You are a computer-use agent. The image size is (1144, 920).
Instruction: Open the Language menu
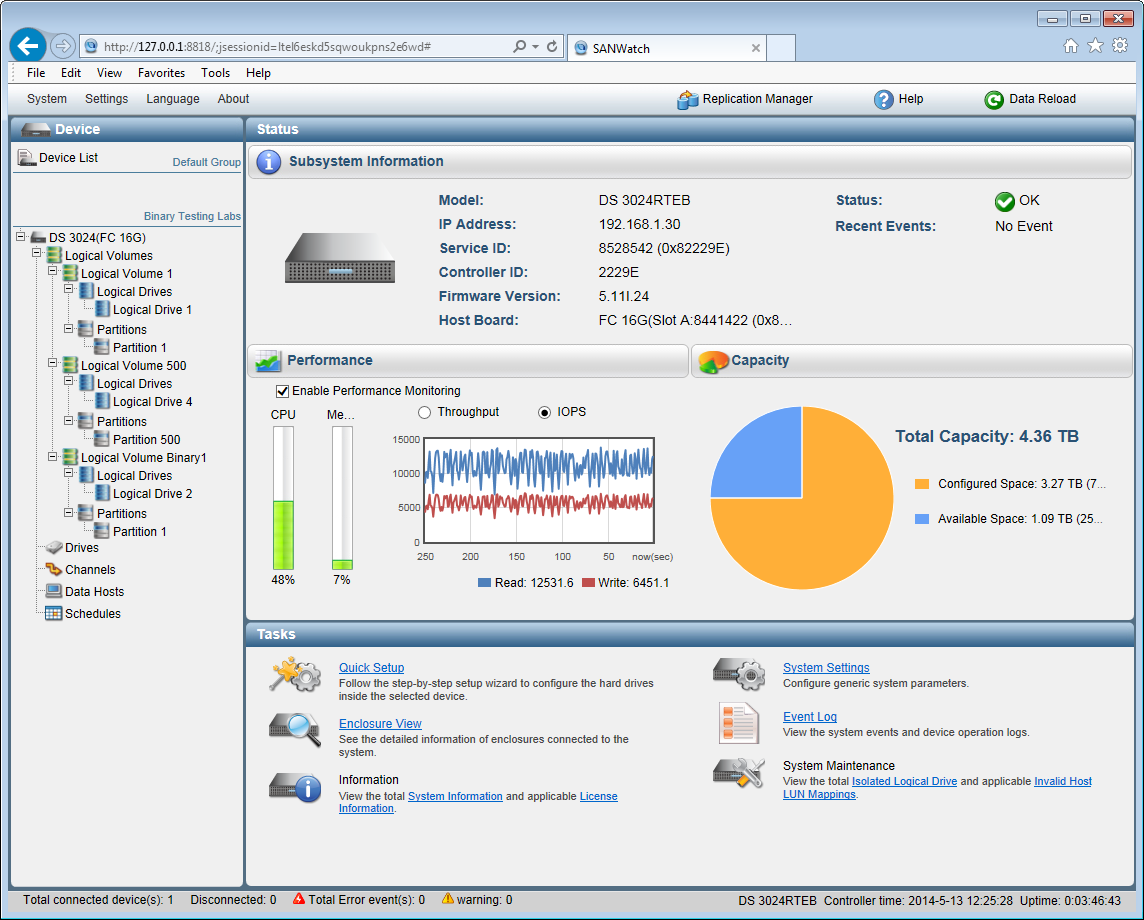172,99
